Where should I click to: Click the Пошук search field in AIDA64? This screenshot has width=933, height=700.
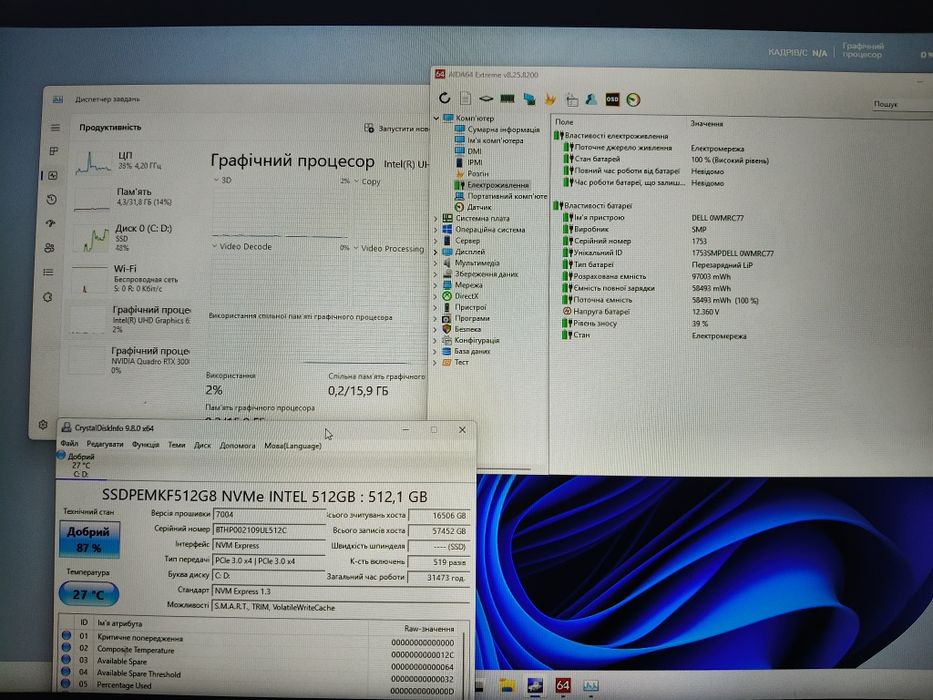pyautogui.click(x=901, y=104)
